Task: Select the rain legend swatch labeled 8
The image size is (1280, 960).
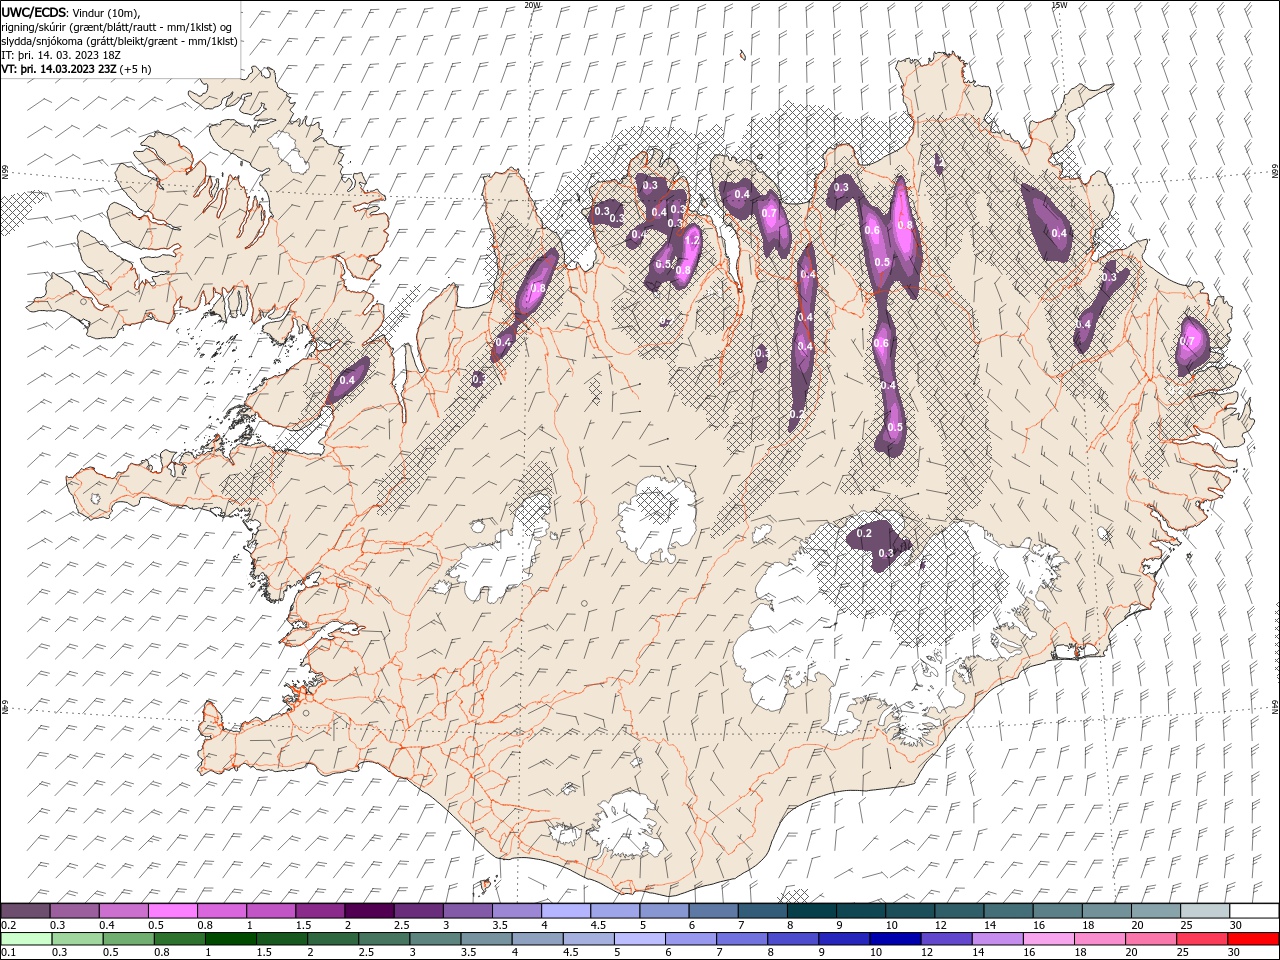Action: [792, 939]
